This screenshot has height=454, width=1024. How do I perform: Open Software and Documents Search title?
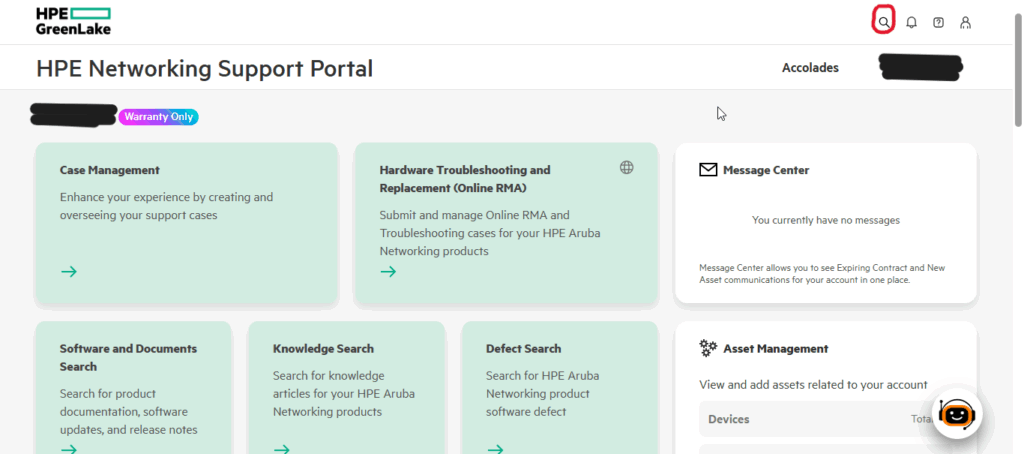(x=129, y=357)
